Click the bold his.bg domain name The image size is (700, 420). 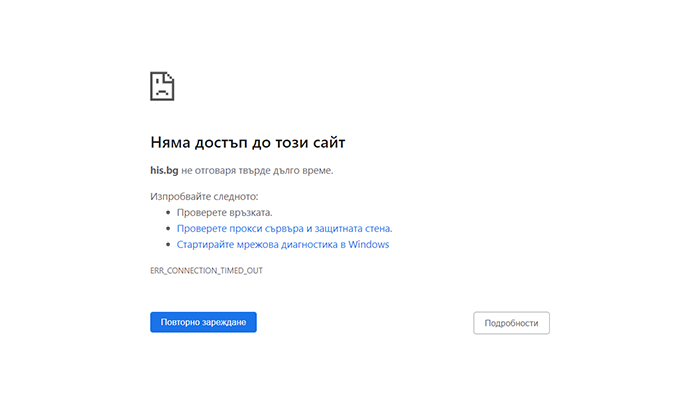coord(164,170)
